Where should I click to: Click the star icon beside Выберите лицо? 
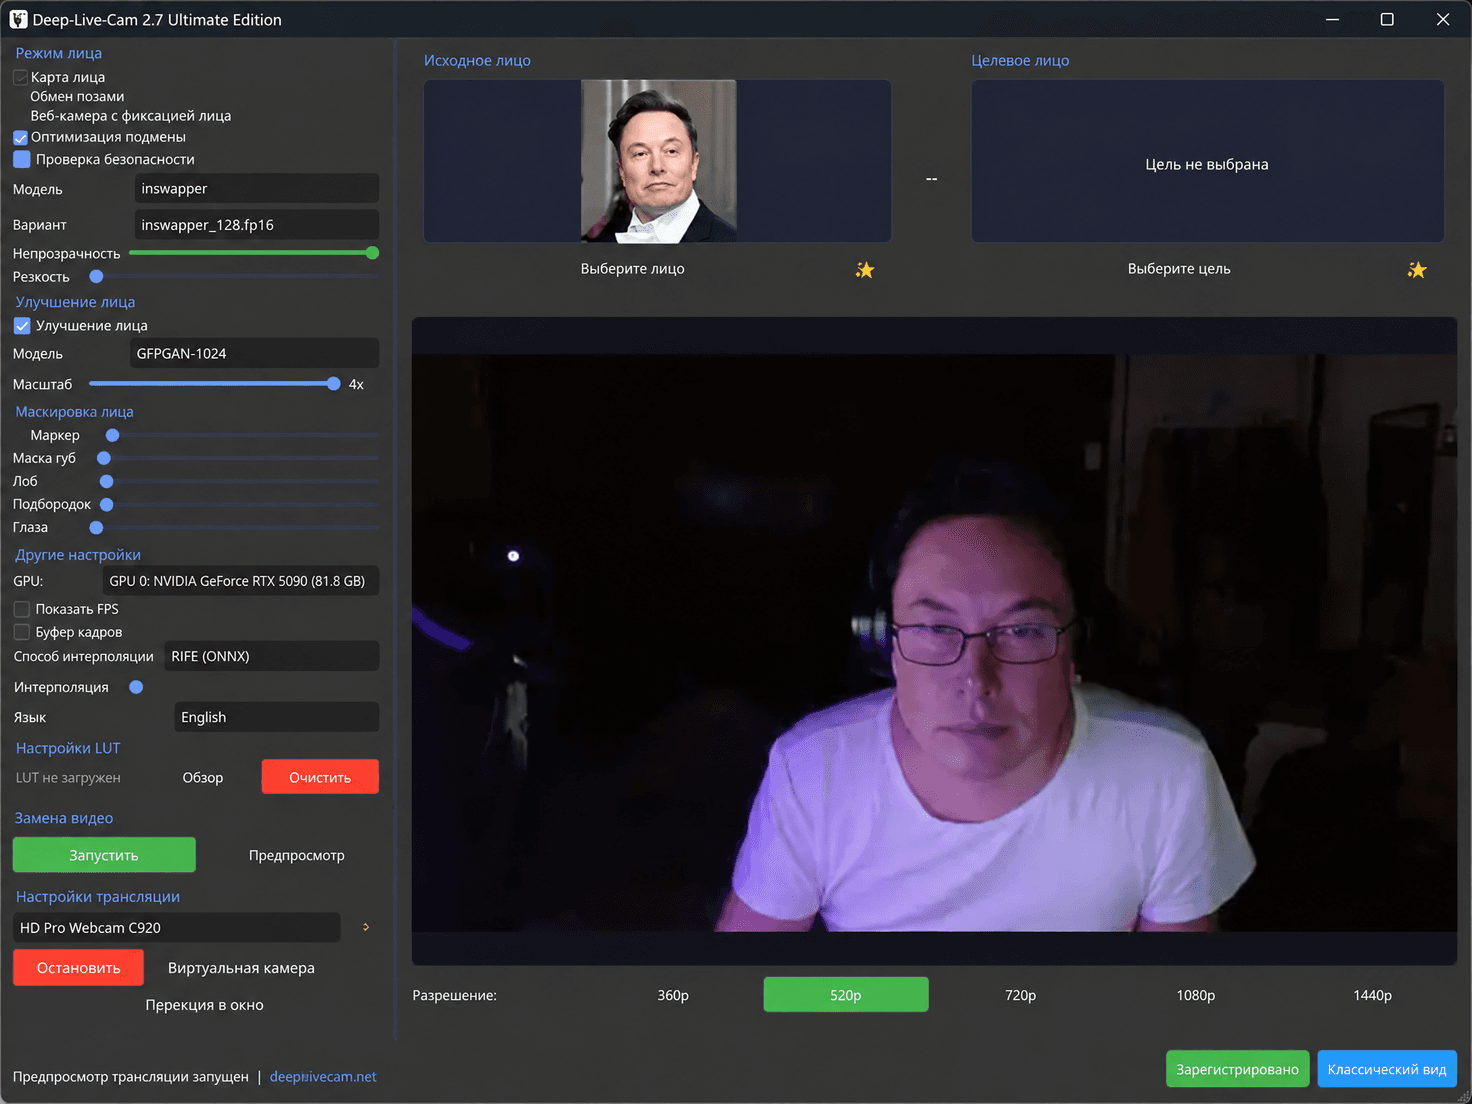(865, 269)
